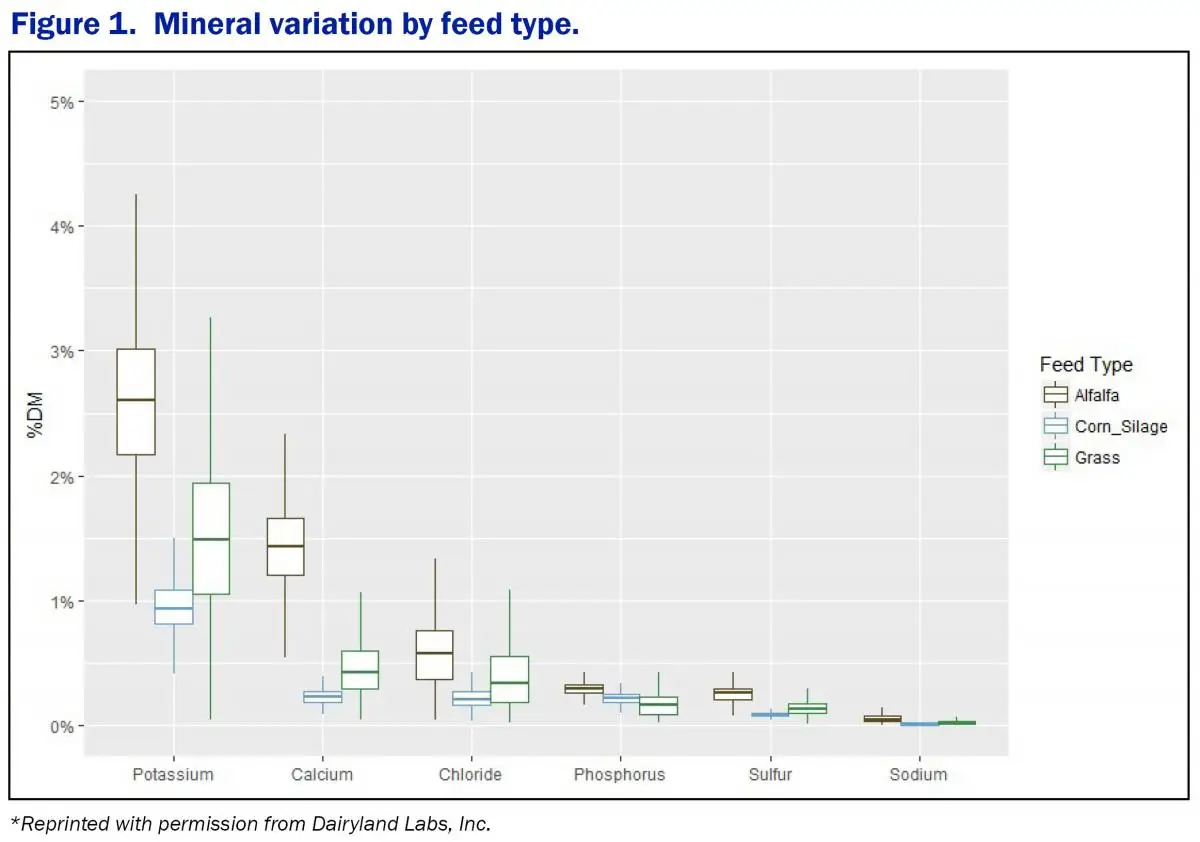Click the Figure 1 title heading
The height and width of the screenshot is (842, 1200).
[295, 25]
